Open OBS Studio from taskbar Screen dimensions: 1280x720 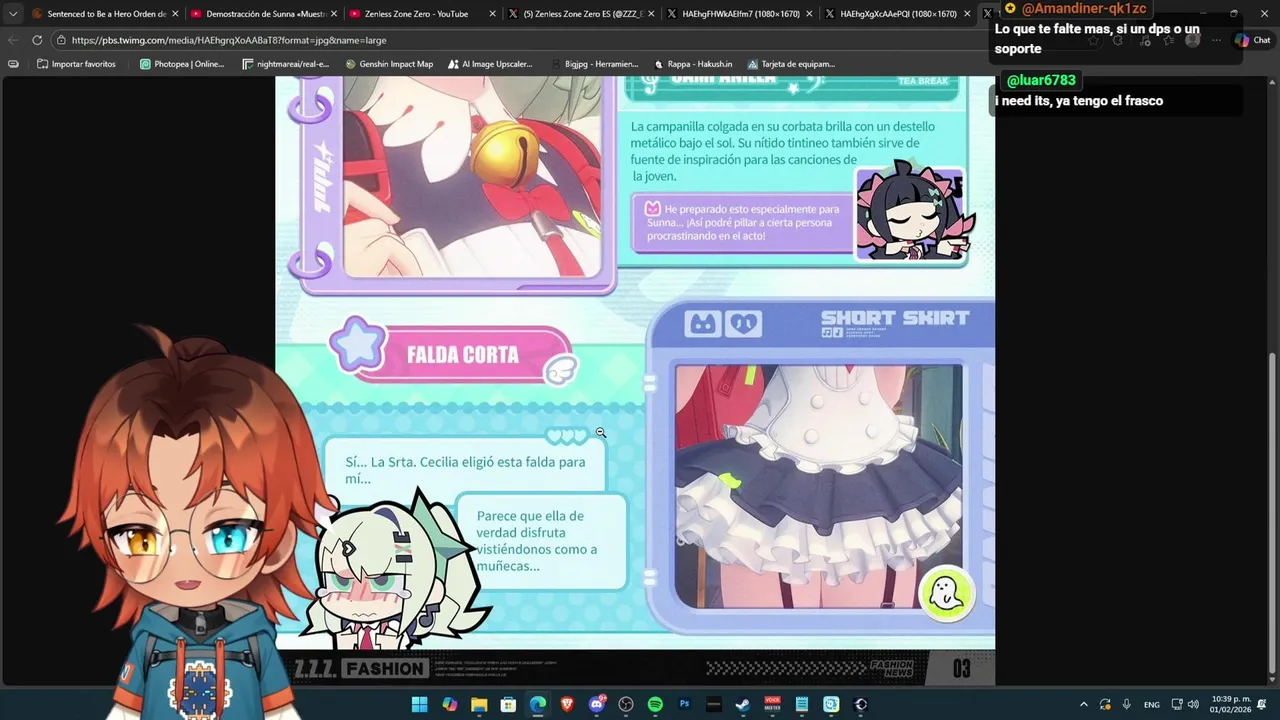tap(626, 704)
